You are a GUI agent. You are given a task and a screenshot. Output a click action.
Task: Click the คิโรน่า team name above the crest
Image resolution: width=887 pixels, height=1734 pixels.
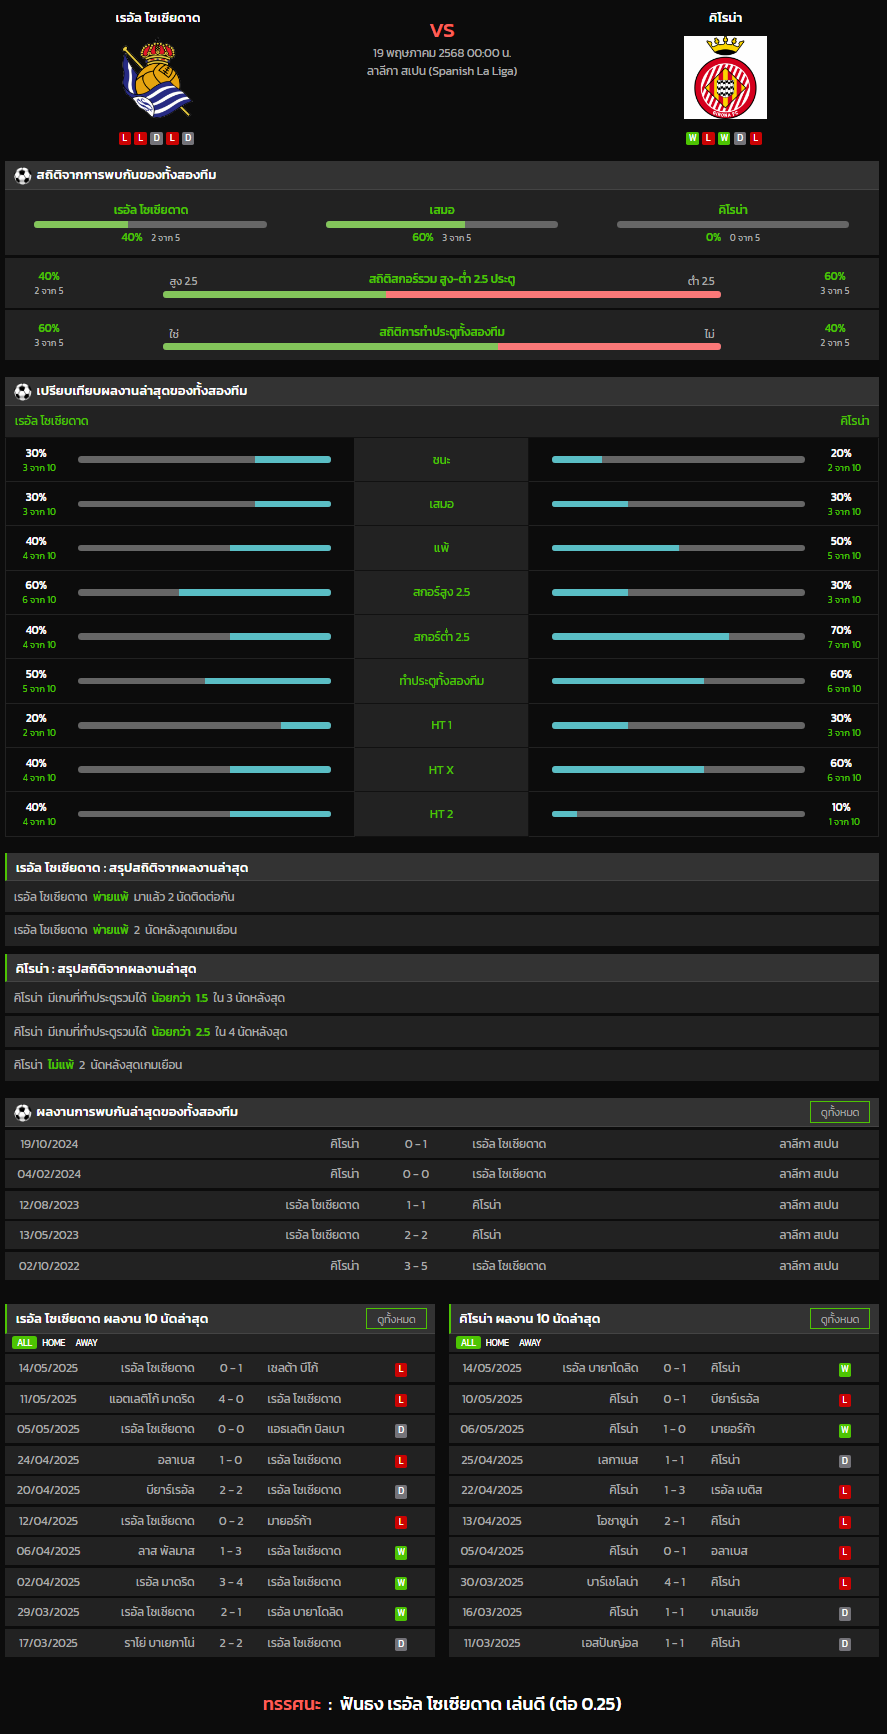pyautogui.click(x=725, y=18)
